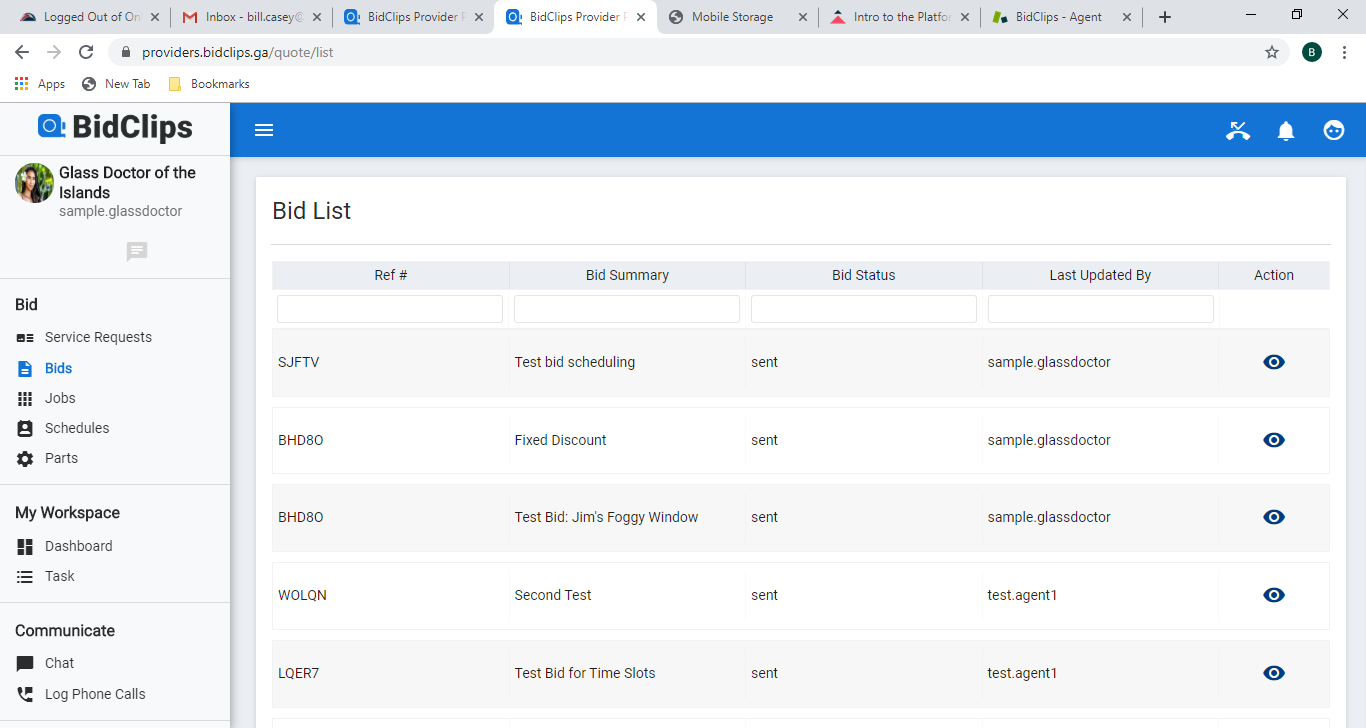Click the Service Requests sidebar icon

[x=25, y=338]
